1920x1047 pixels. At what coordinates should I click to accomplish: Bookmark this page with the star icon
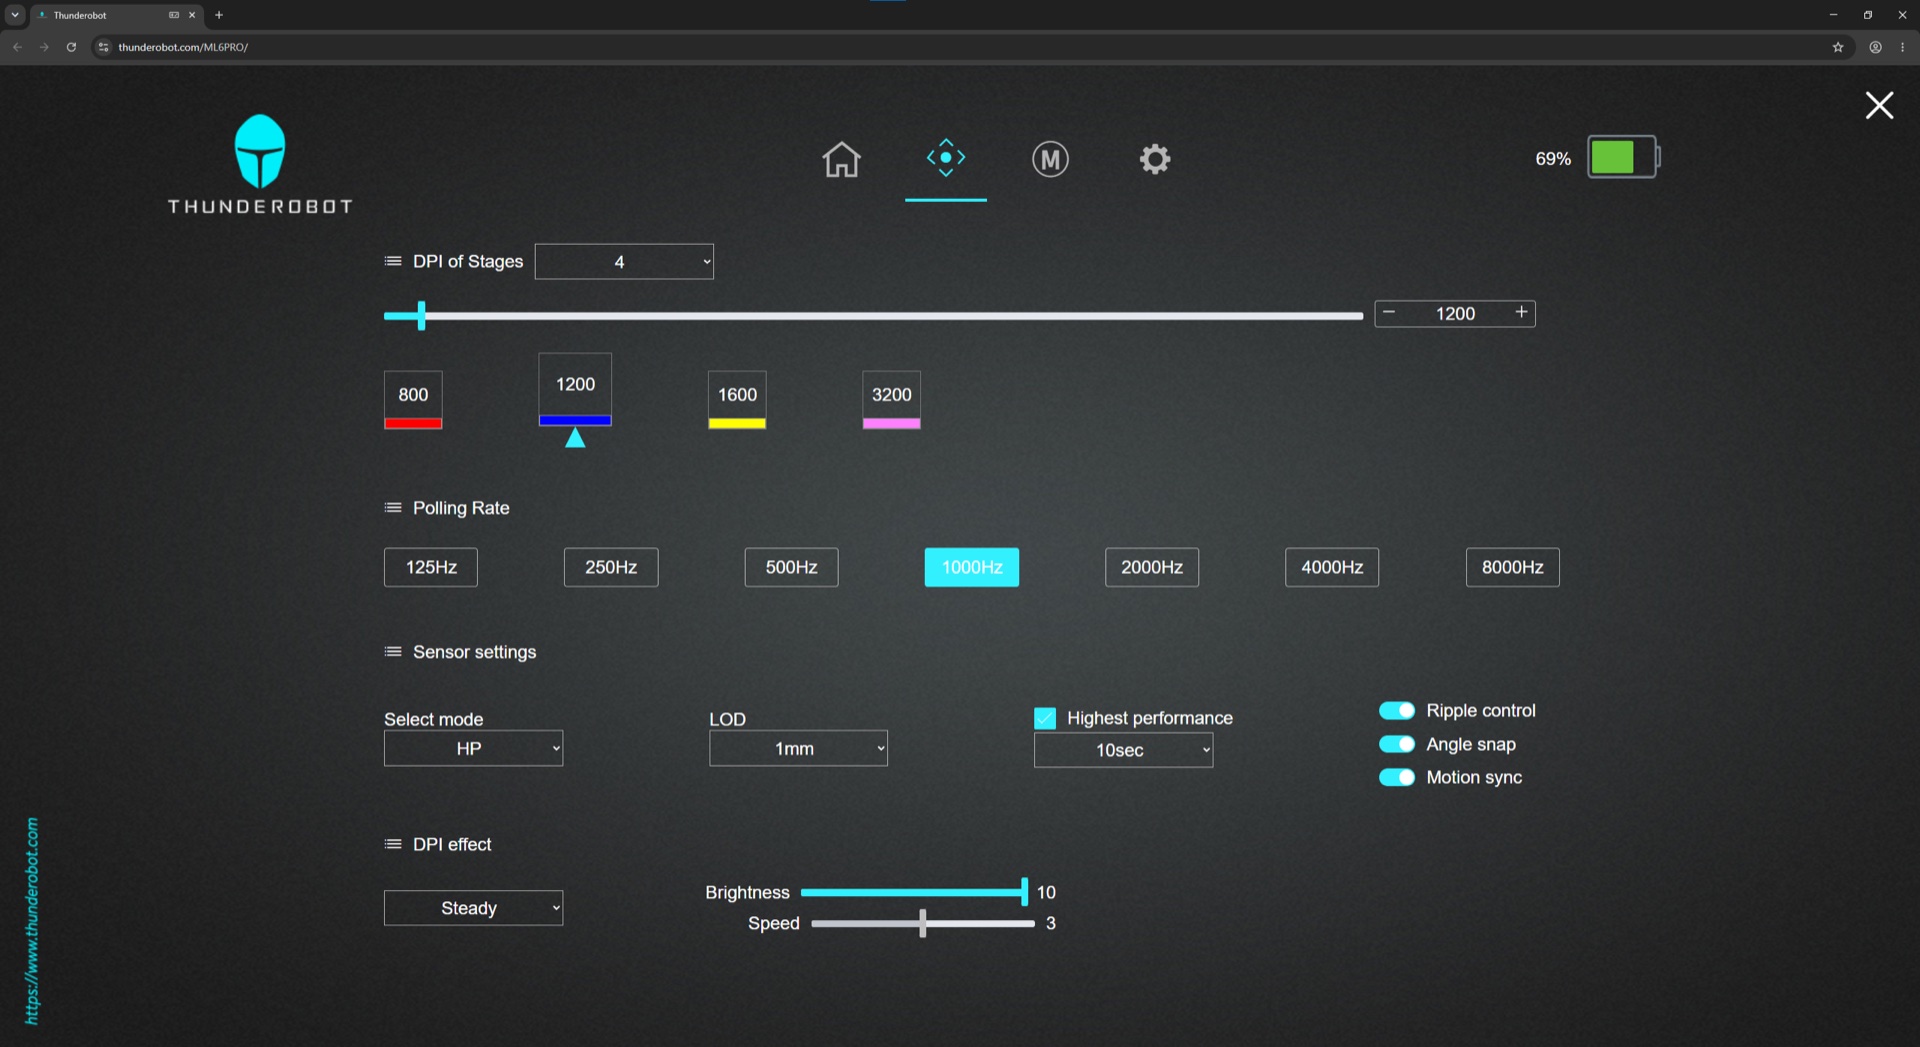pos(1837,47)
